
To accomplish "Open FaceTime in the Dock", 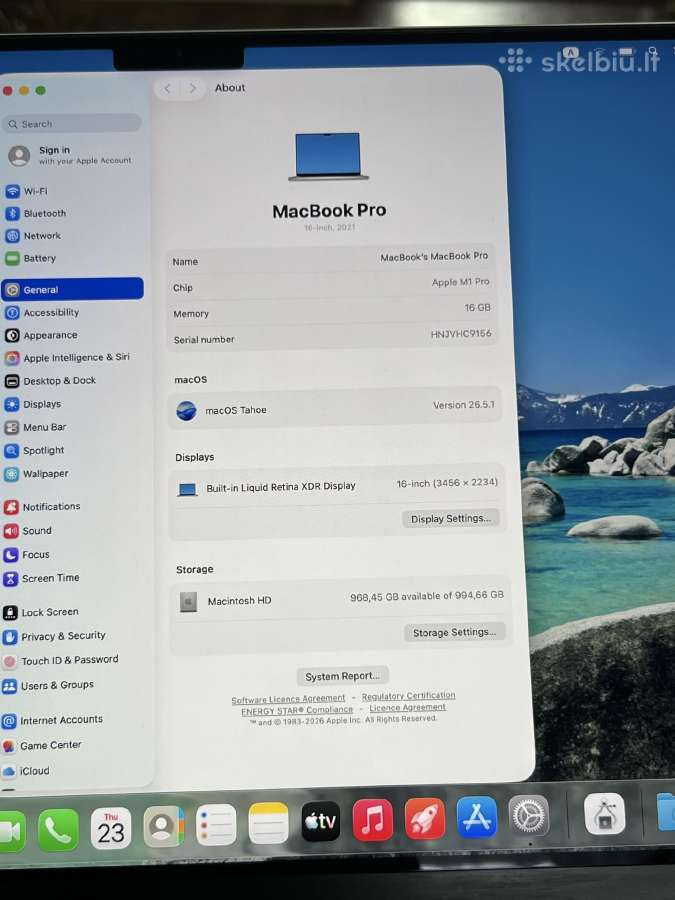I will (11, 832).
